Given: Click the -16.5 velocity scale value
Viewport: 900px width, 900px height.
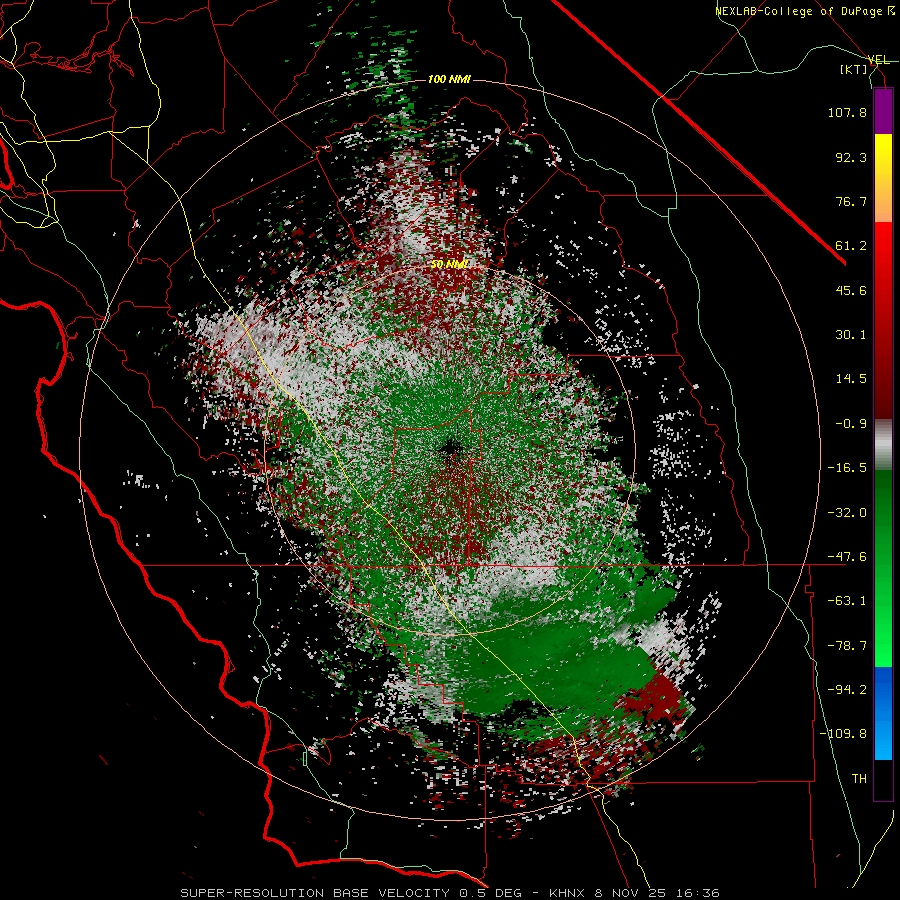Looking at the screenshot, I should pyautogui.click(x=847, y=468).
